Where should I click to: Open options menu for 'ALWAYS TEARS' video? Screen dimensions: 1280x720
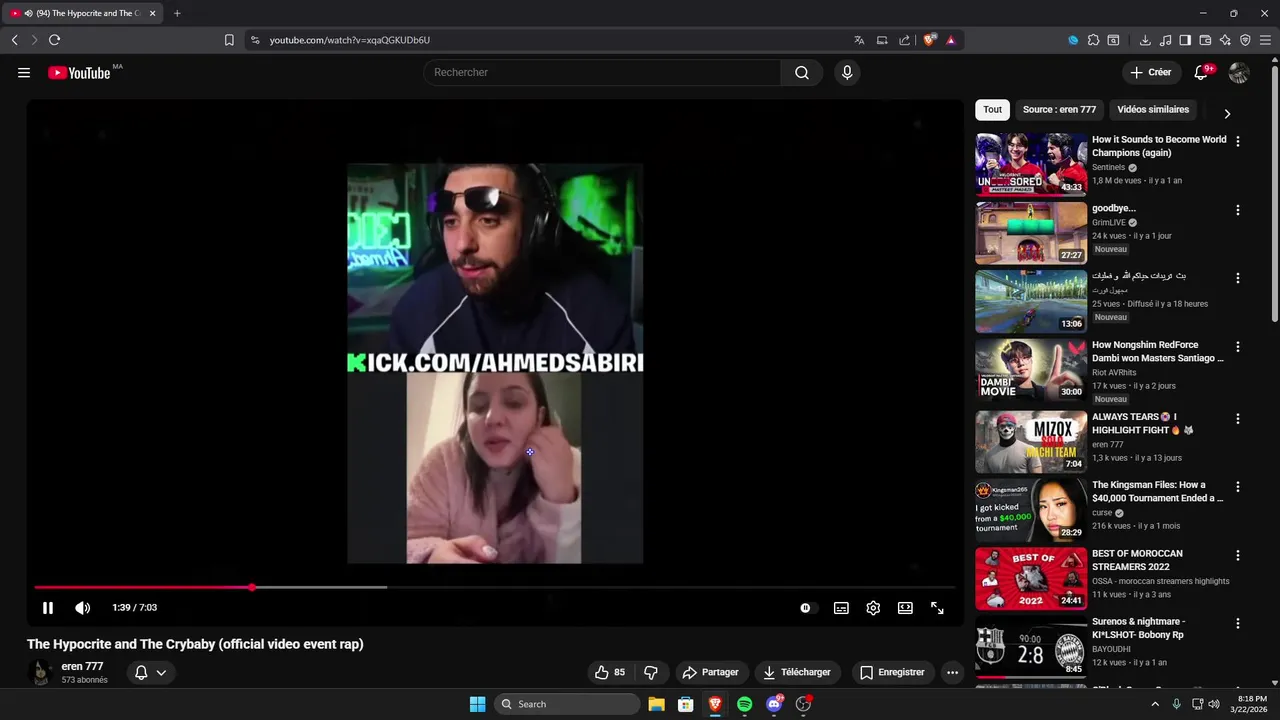coord(1238,419)
